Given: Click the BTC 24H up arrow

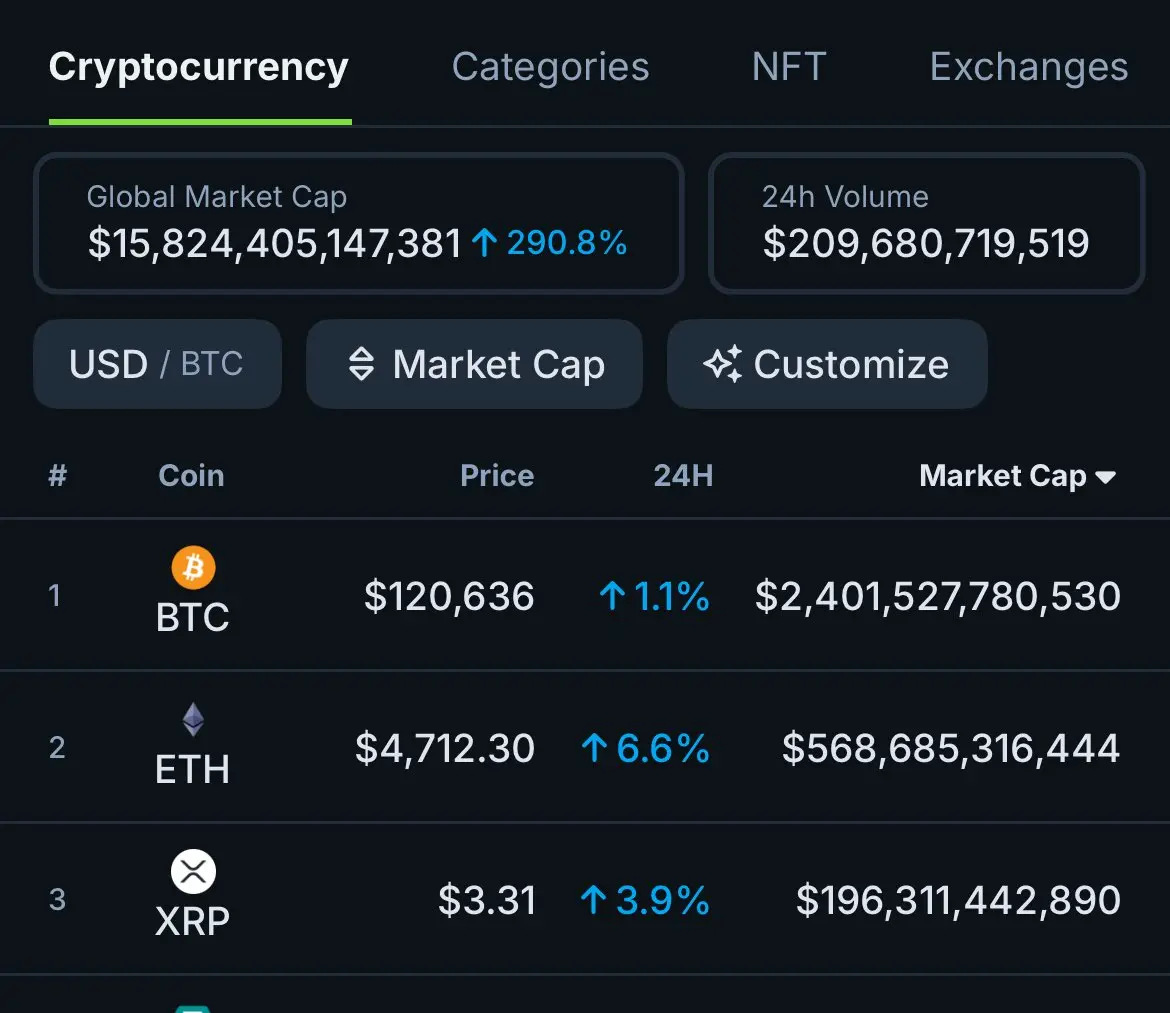Looking at the screenshot, I should click(612, 596).
